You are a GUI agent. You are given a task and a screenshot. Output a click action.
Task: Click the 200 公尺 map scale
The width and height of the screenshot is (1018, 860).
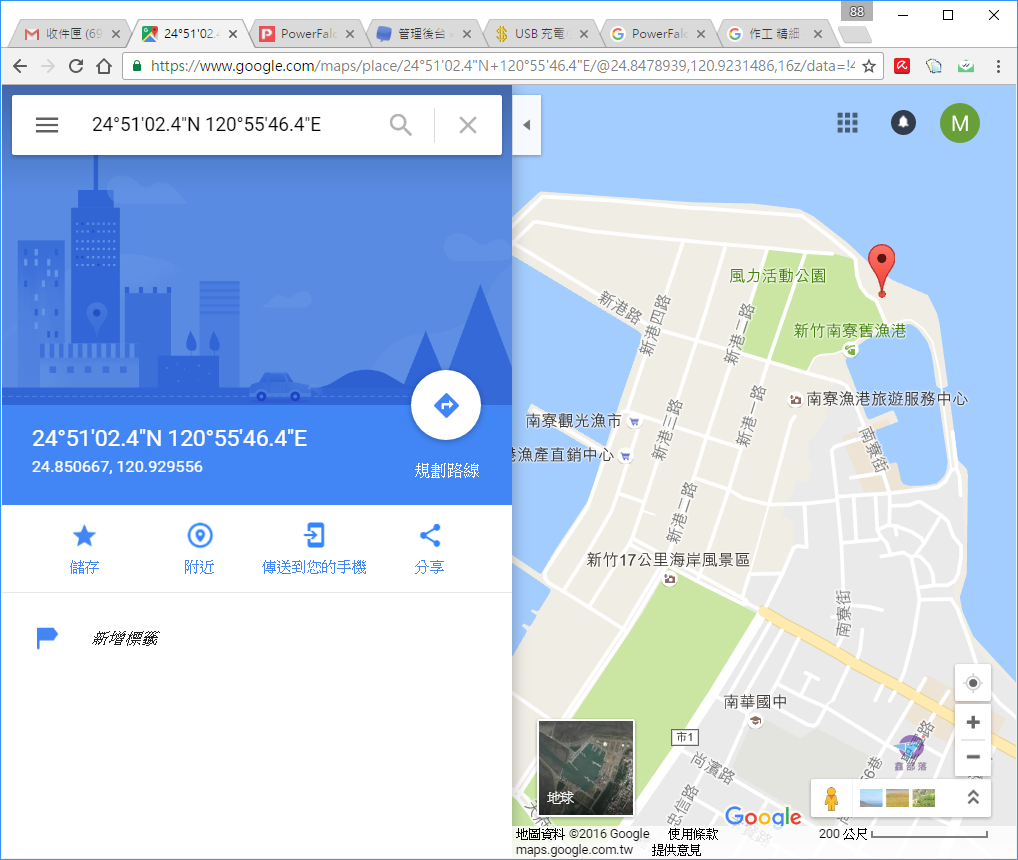[903, 834]
